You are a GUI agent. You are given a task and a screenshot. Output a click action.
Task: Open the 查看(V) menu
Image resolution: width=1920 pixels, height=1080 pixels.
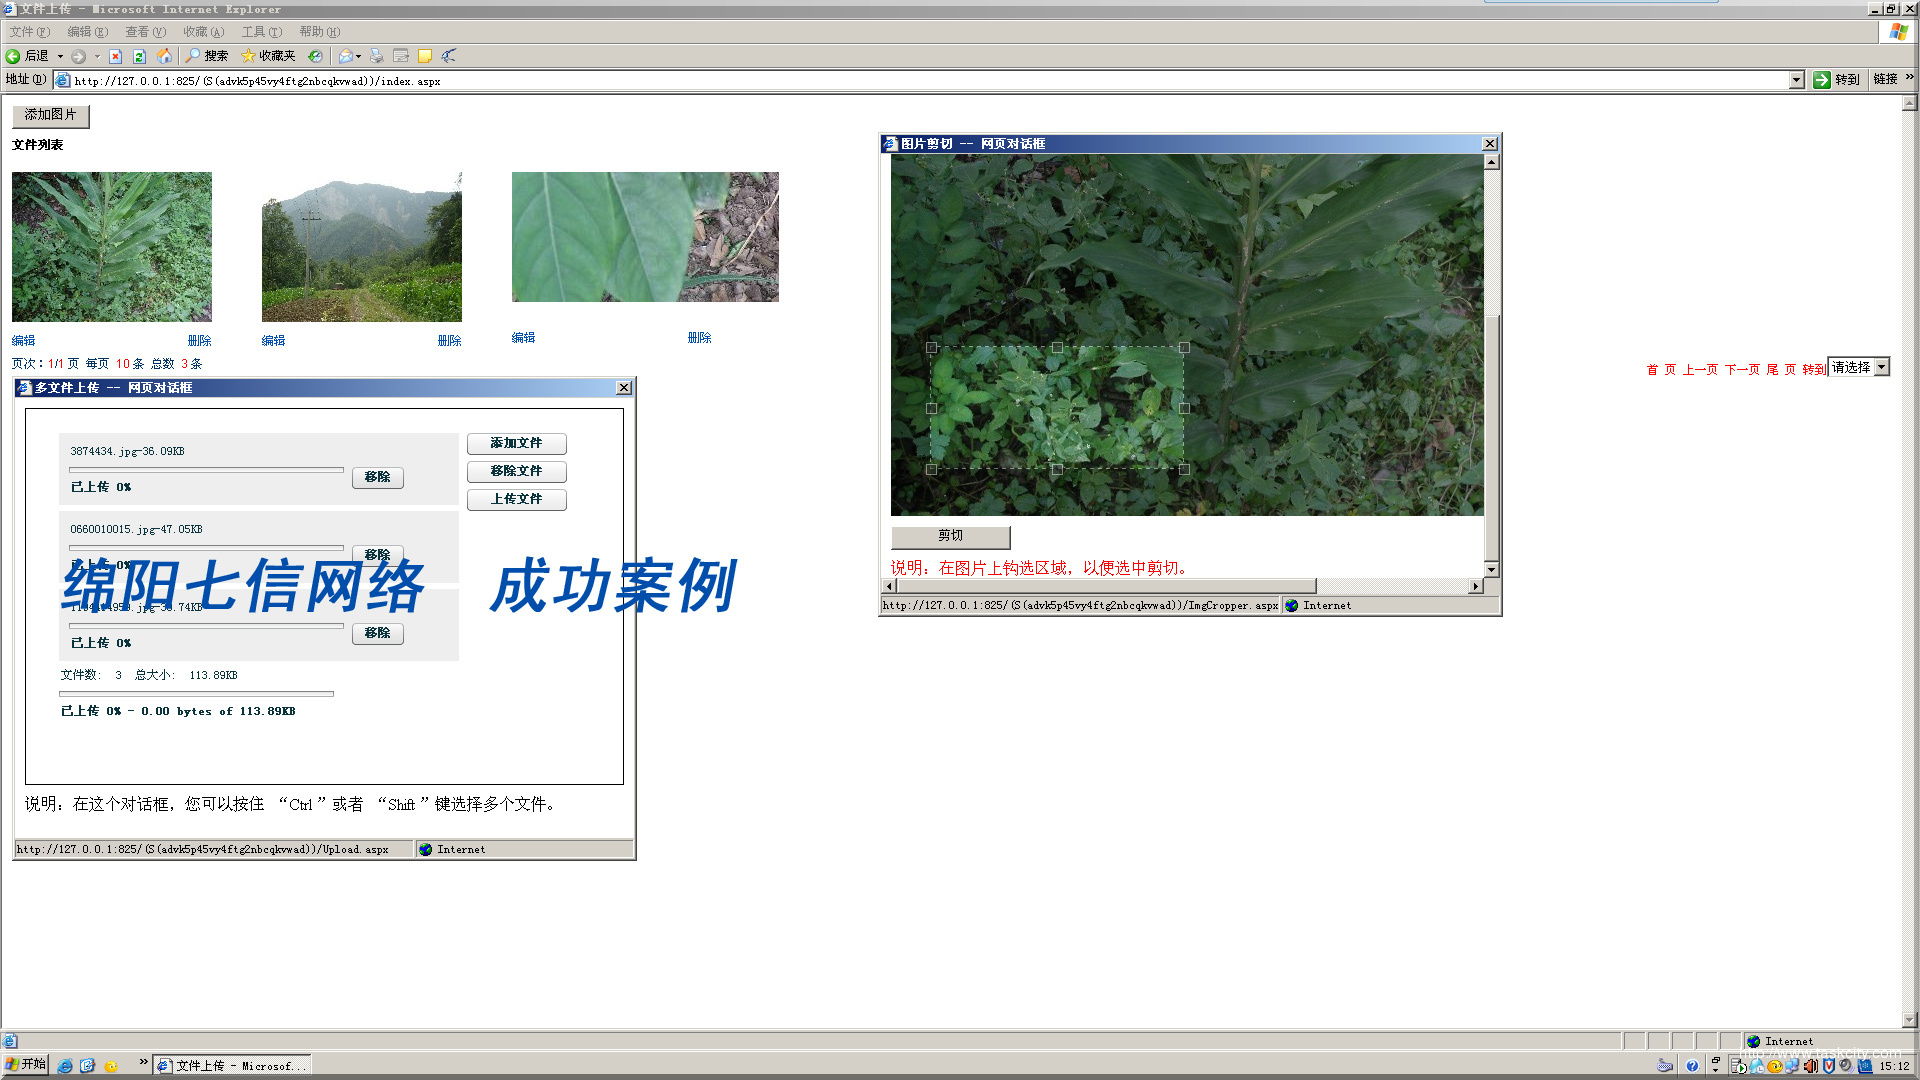[145, 32]
